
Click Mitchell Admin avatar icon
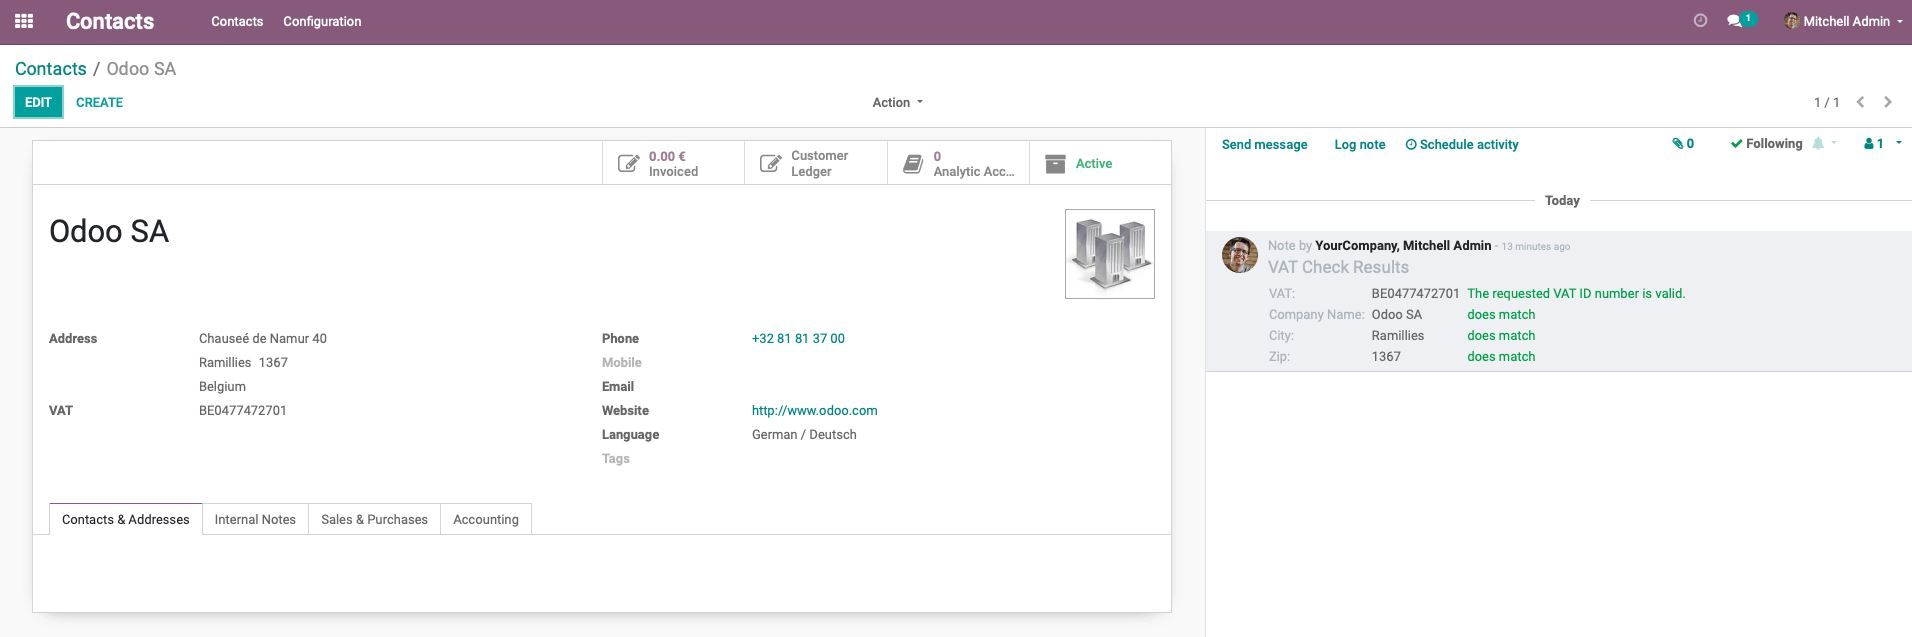pos(1792,21)
